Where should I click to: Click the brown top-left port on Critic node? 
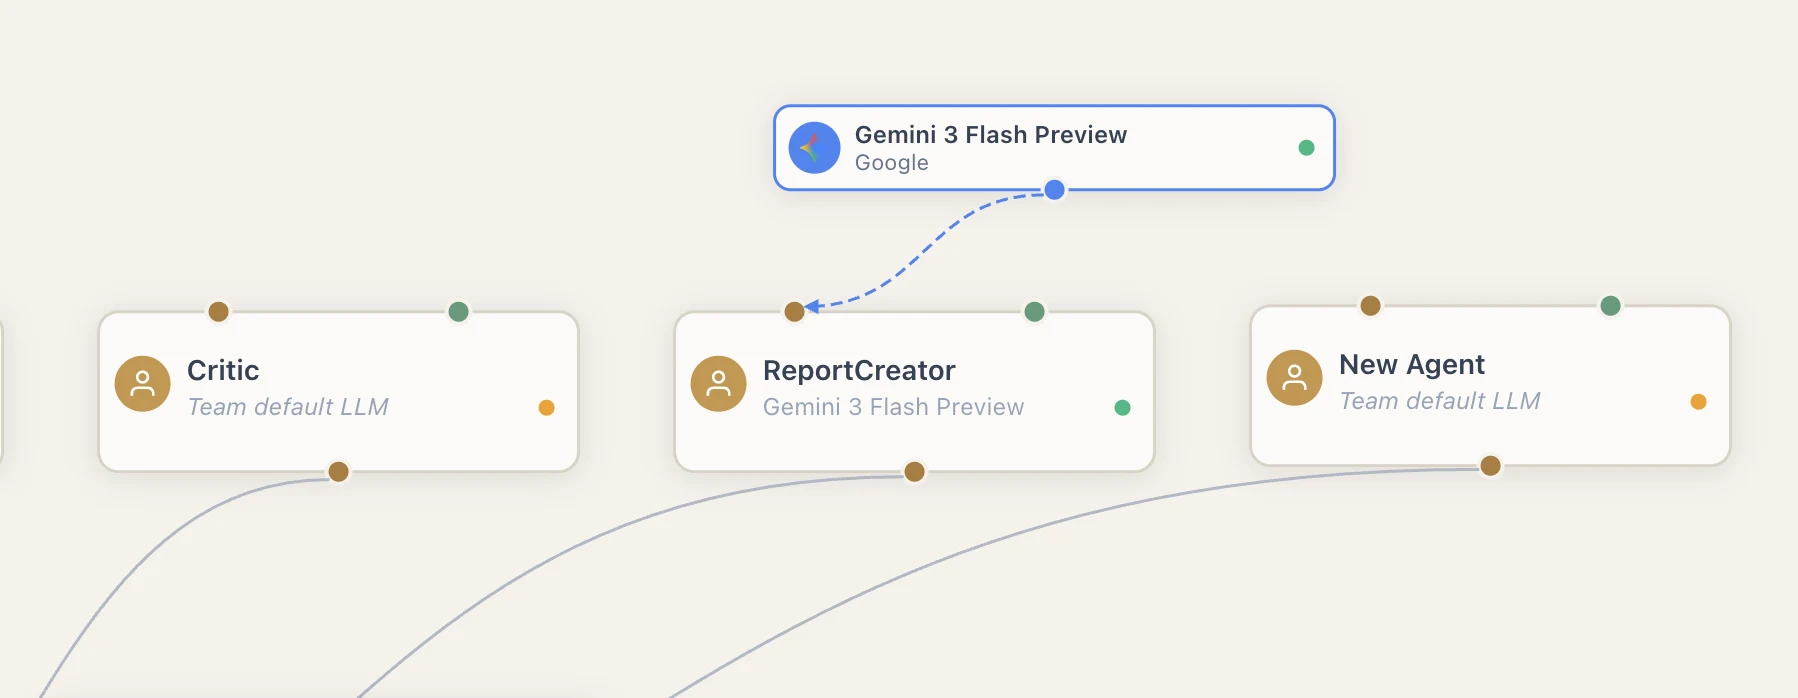[x=218, y=312]
